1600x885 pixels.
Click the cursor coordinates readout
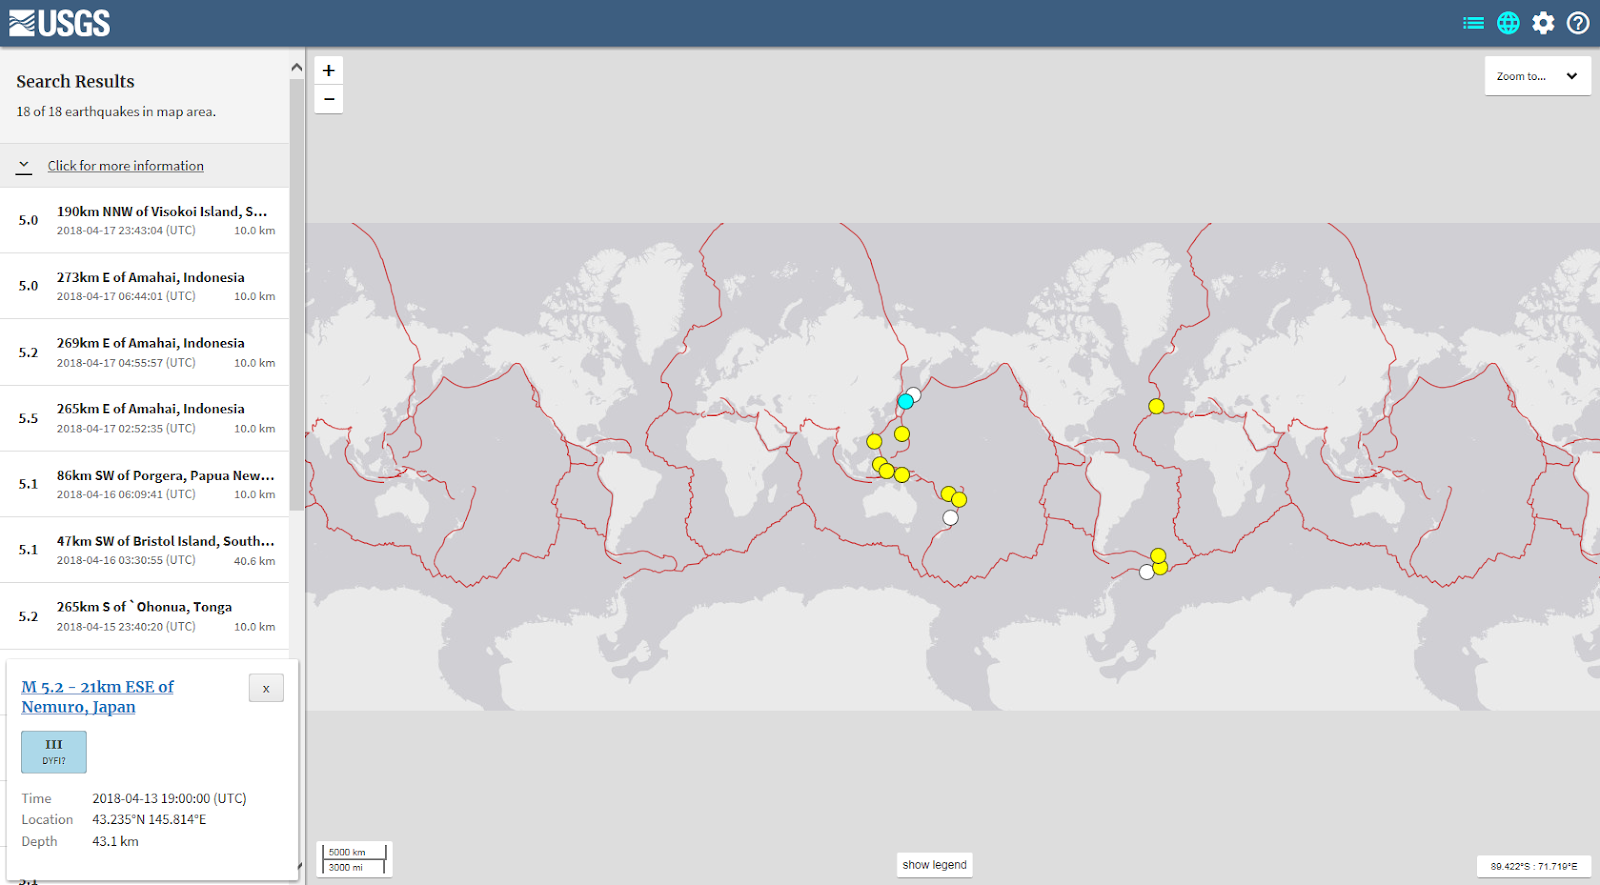pyautogui.click(x=1534, y=866)
